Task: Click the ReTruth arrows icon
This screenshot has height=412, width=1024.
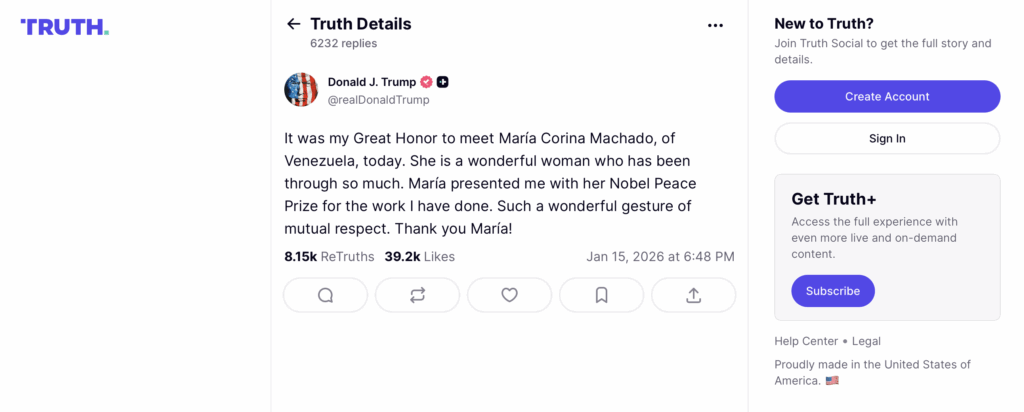Action: tap(417, 295)
